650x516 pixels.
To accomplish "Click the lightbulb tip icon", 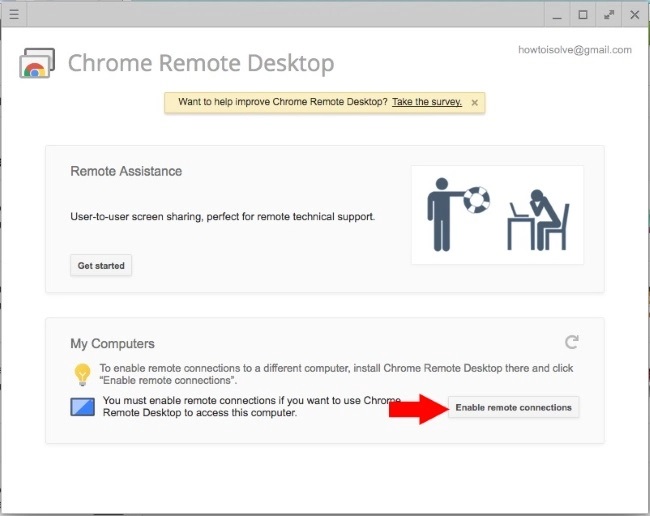I will (x=82, y=374).
